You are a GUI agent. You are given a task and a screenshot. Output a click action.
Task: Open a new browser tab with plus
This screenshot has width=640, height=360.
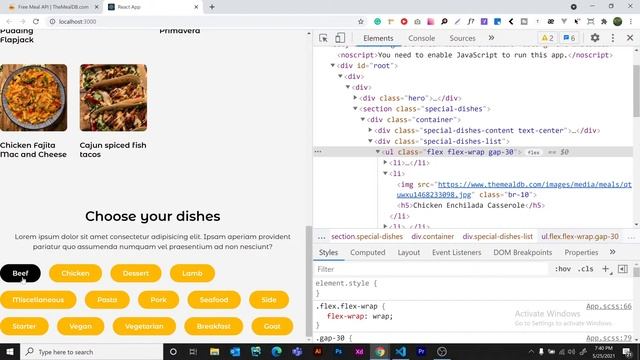click(212, 7)
